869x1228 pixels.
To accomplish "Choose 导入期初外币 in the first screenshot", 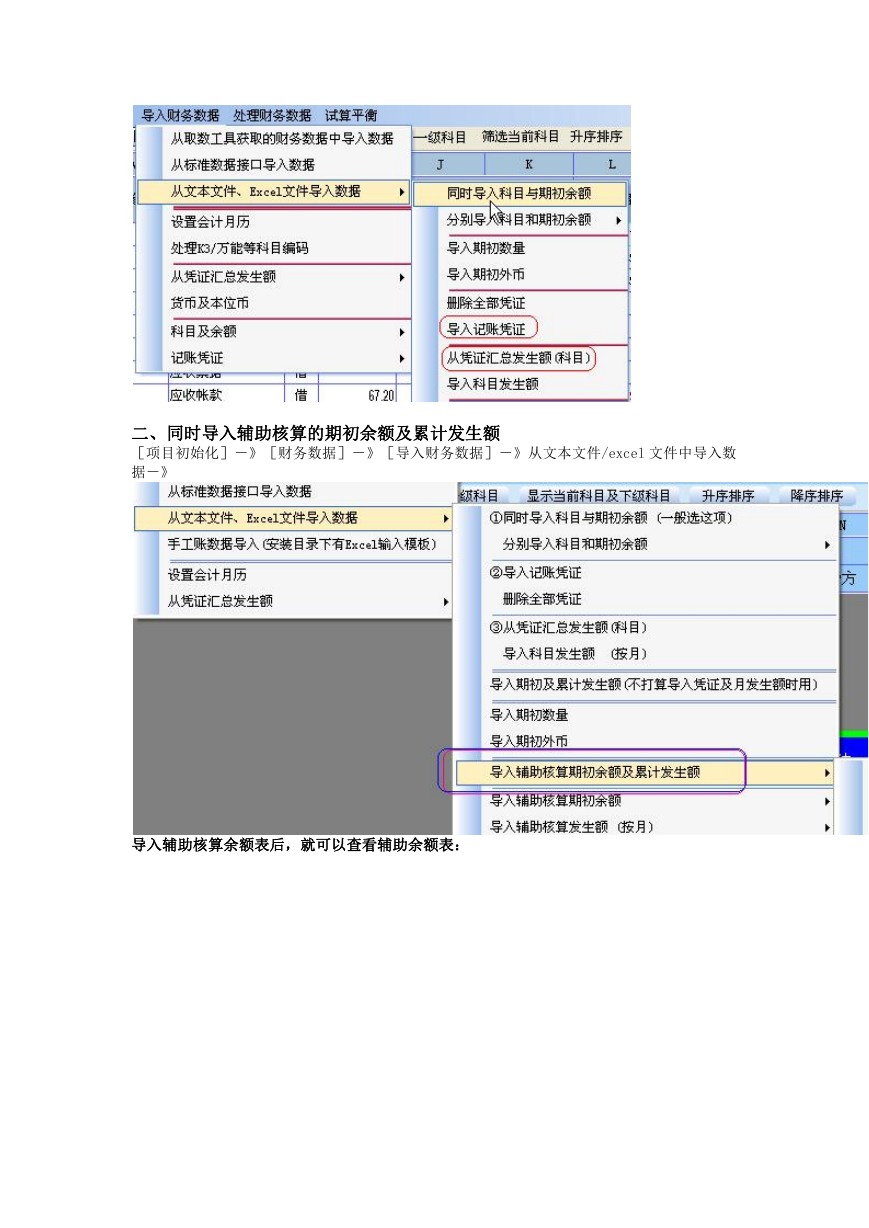I will click(x=520, y=274).
